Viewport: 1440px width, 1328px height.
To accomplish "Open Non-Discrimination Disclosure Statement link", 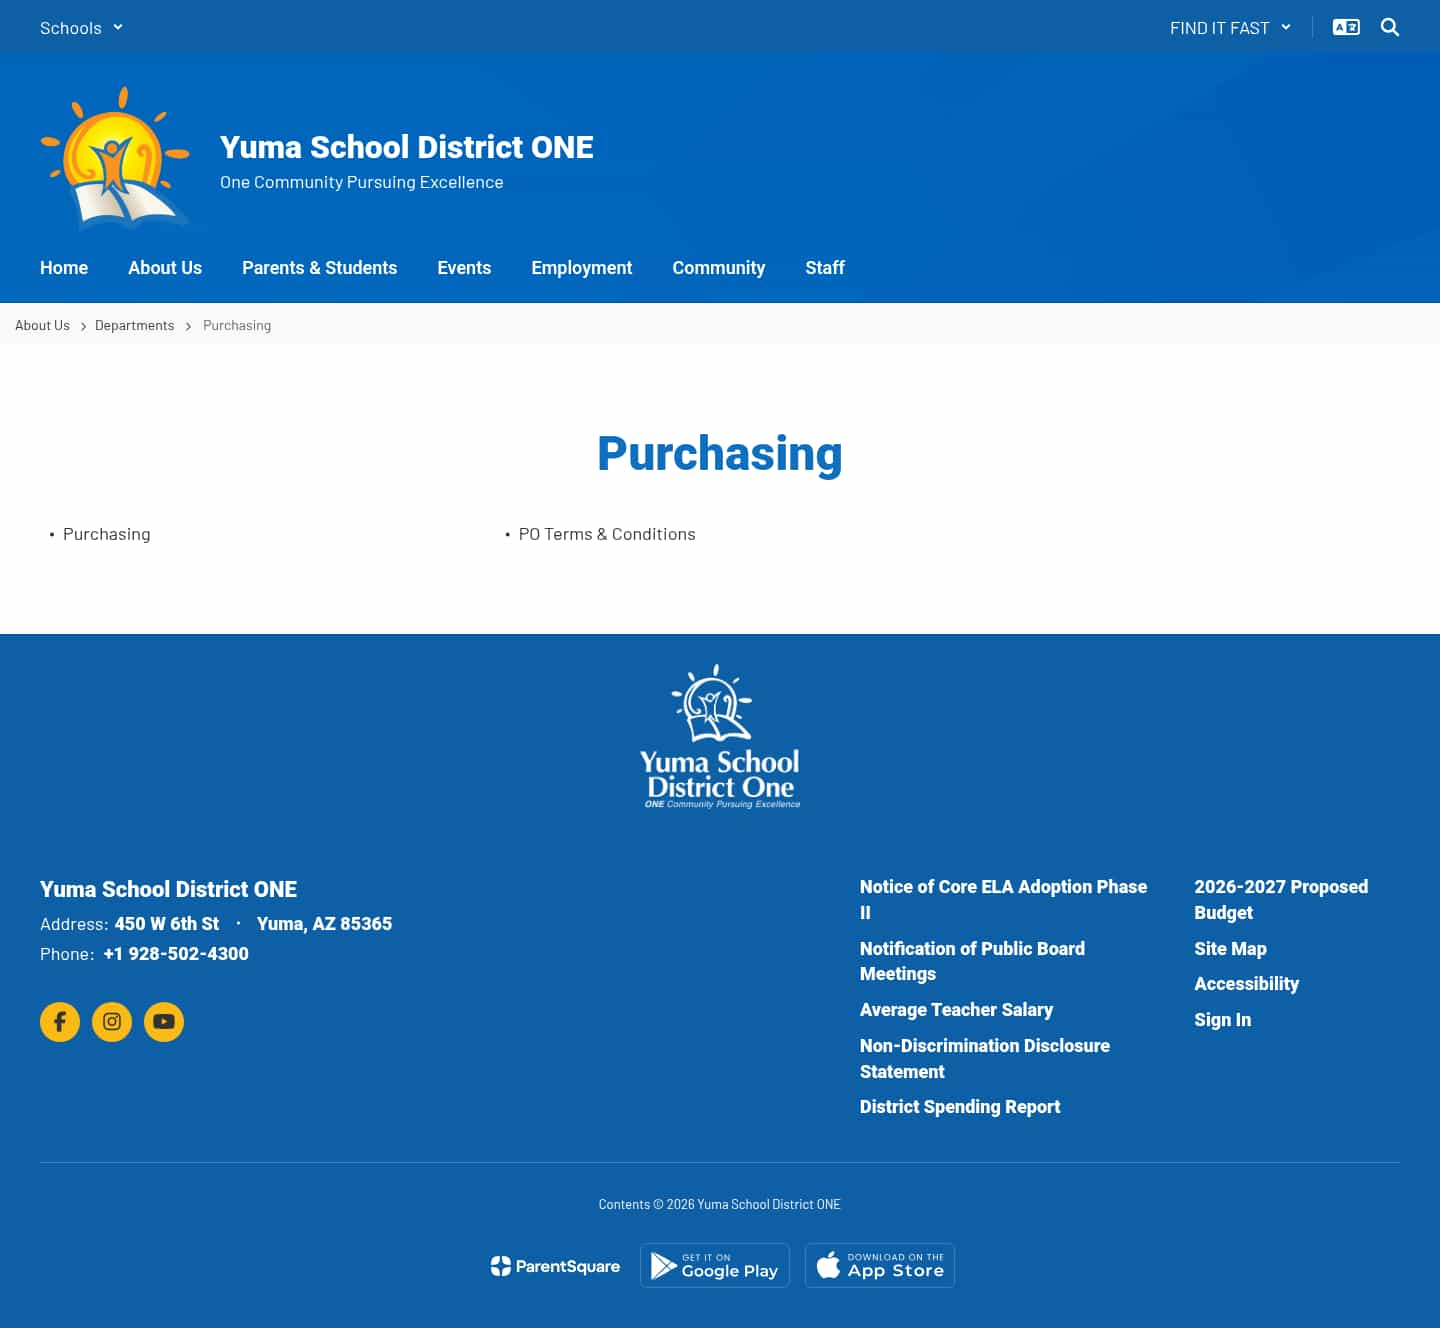I will (985, 1058).
